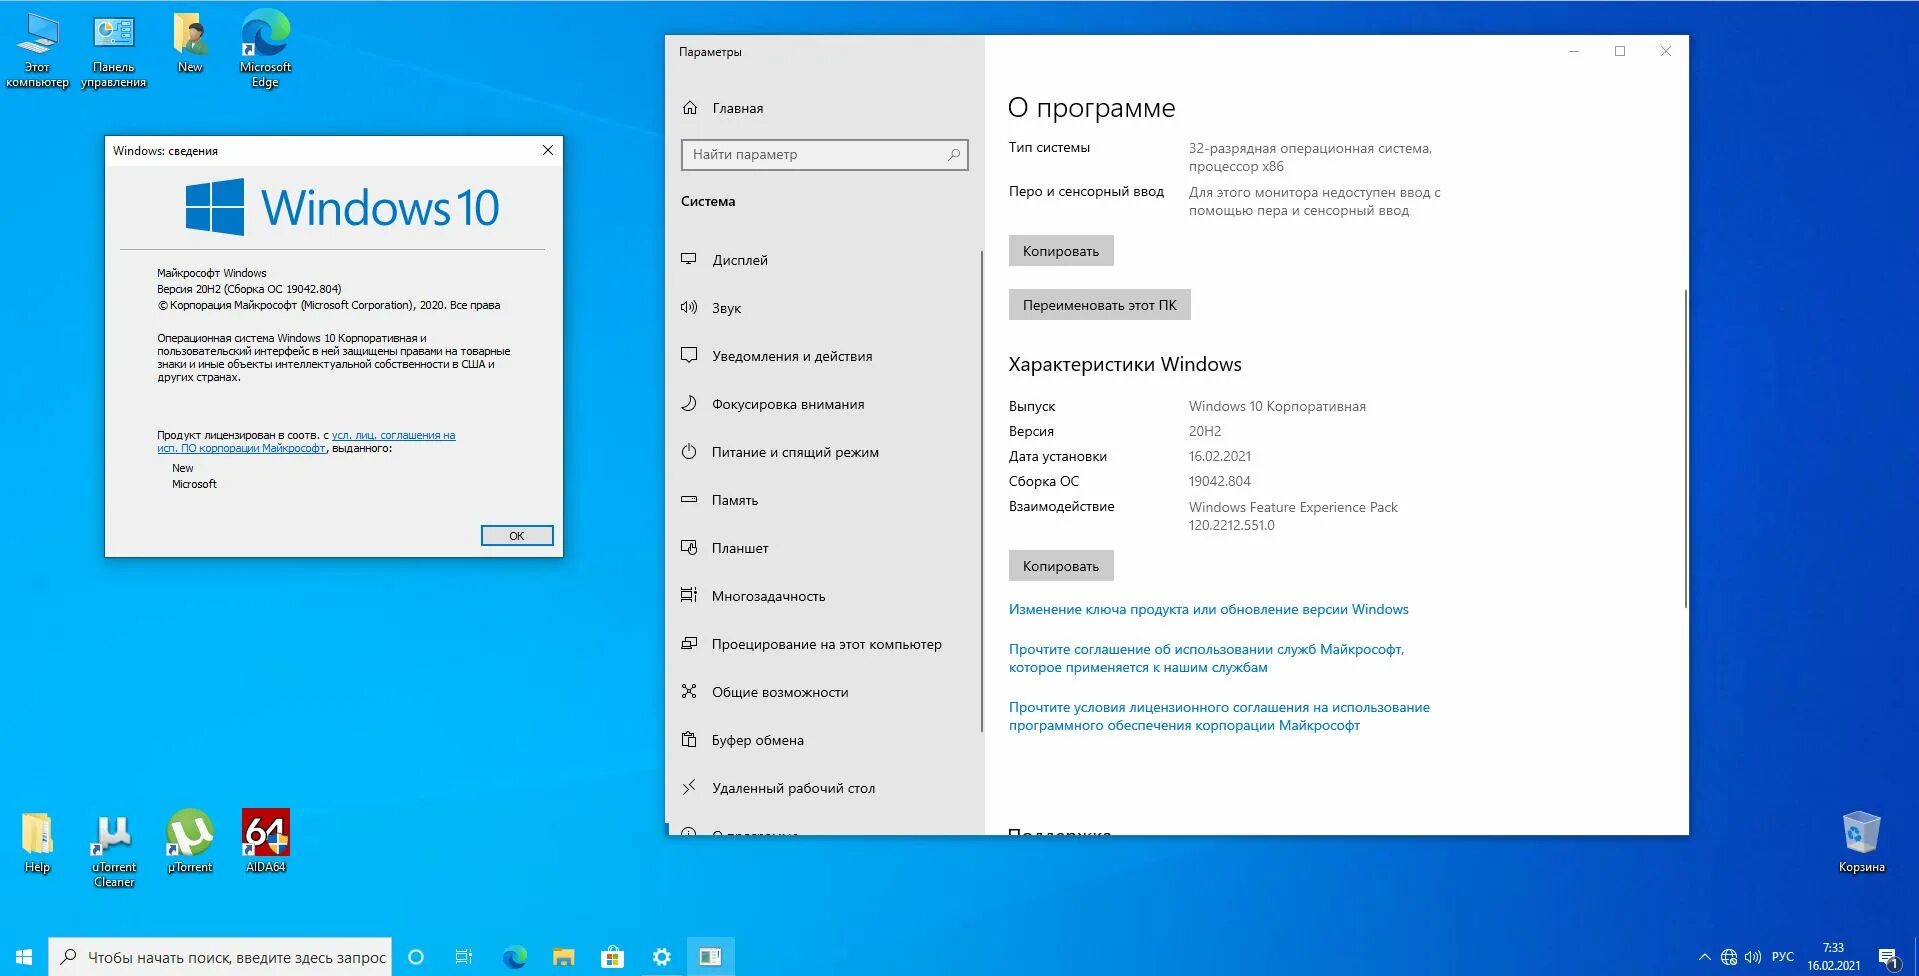Click the taskbar search box

[220, 957]
